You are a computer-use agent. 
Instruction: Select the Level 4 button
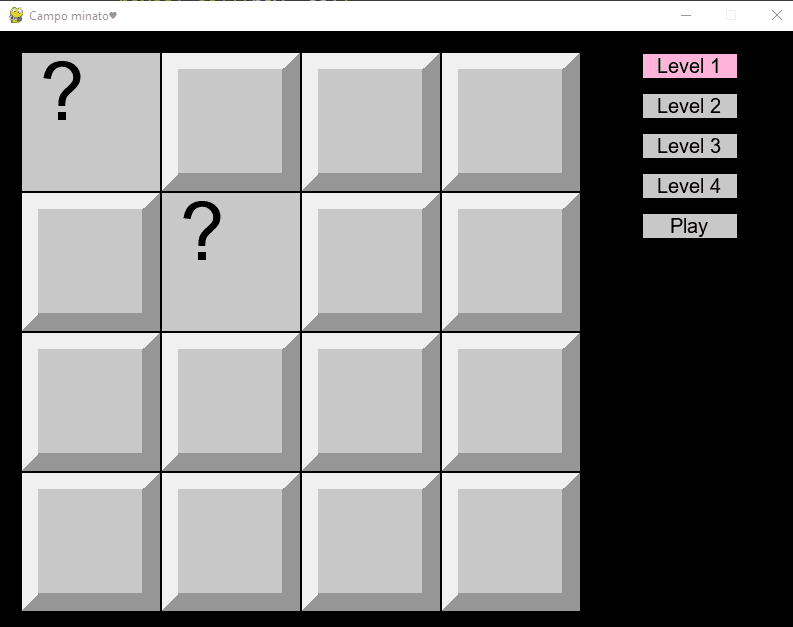(690, 186)
